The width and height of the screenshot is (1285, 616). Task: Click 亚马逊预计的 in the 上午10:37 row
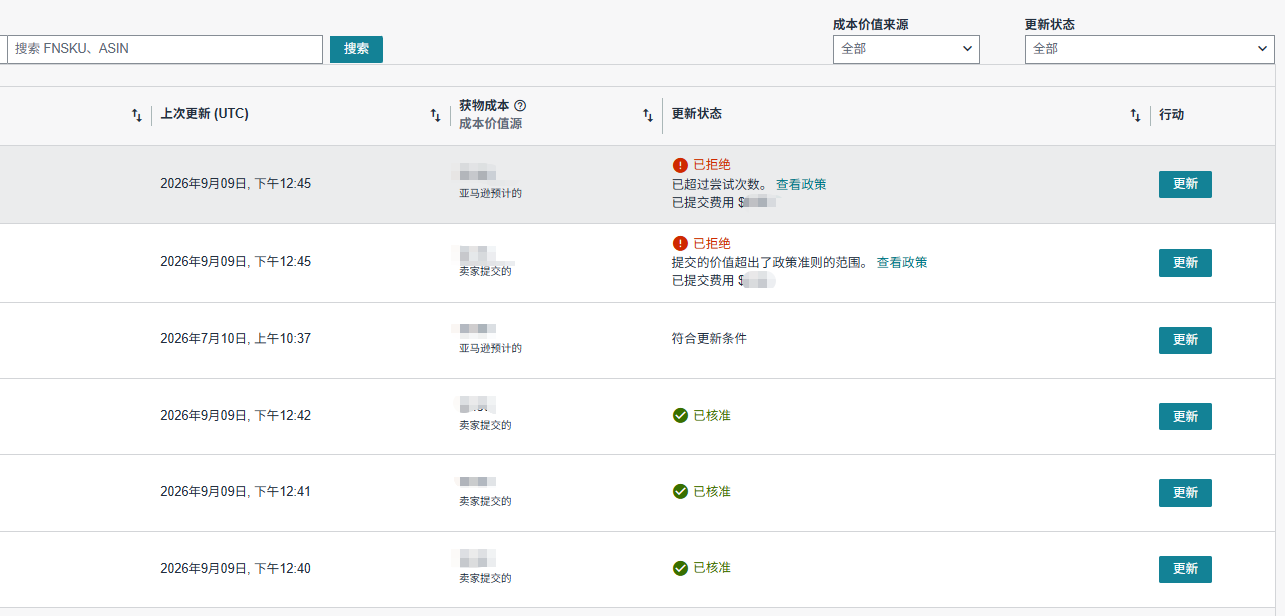coord(490,349)
